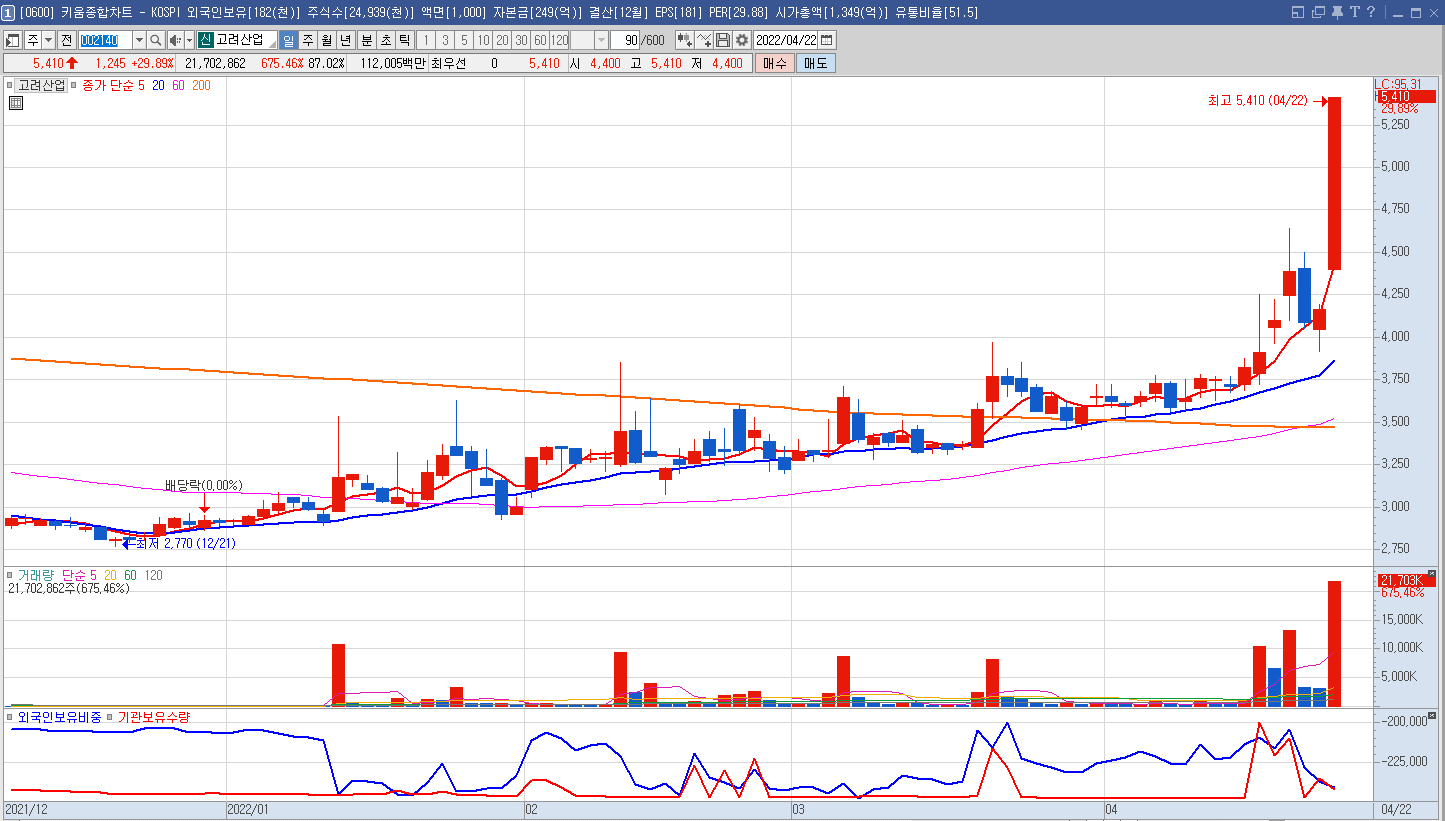The width and height of the screenshot is (1445, 821).
Task: Open the stock code history dropdown
Action: (139, 40)
